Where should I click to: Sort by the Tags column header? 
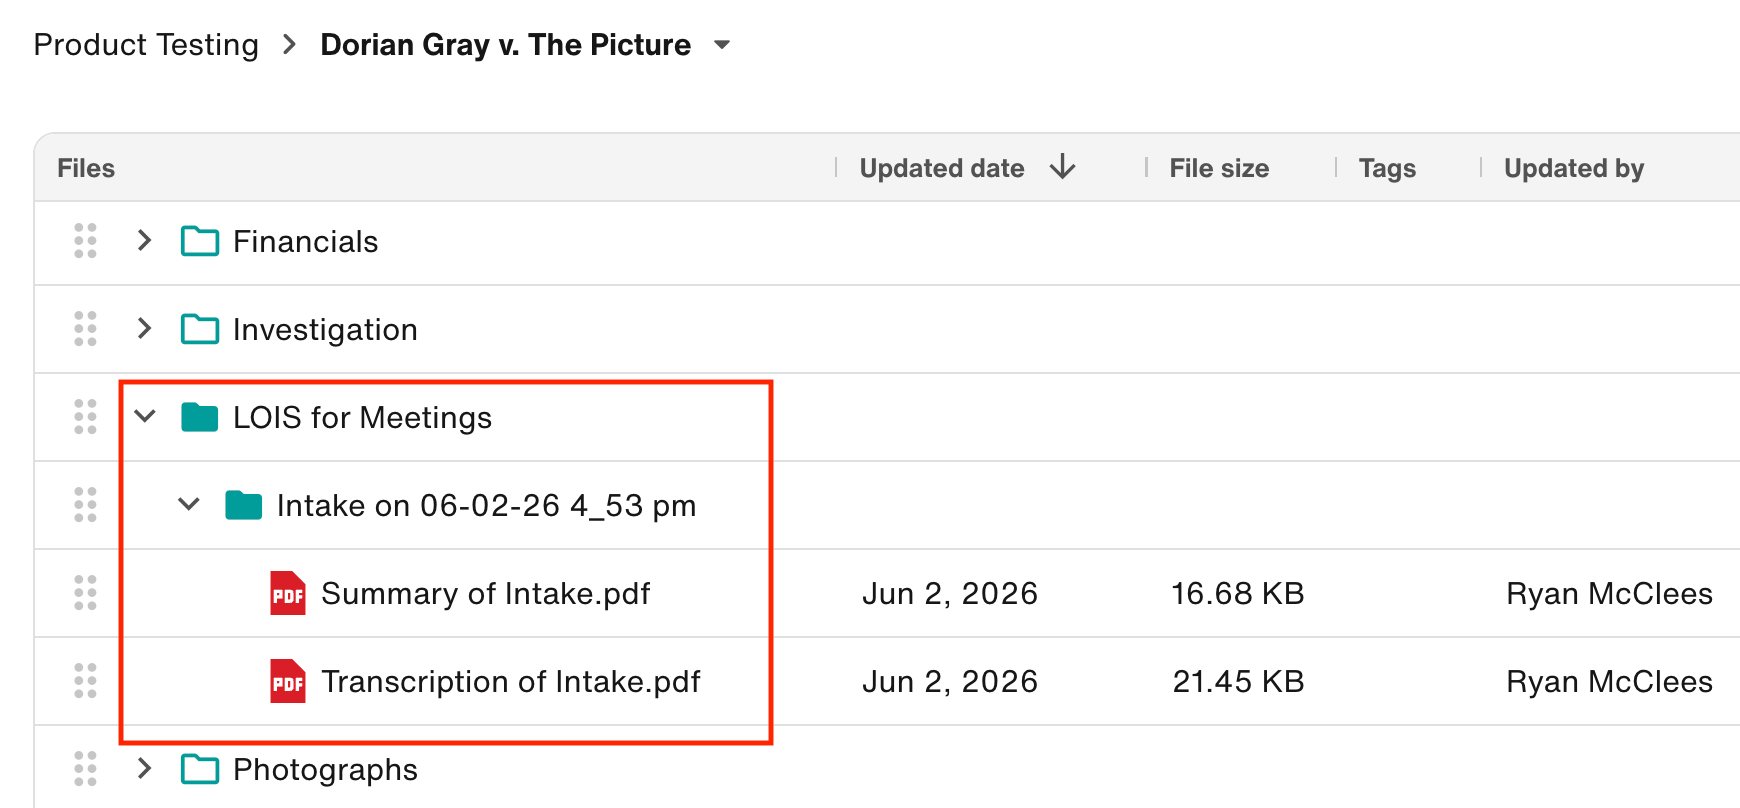[1387, 168]
